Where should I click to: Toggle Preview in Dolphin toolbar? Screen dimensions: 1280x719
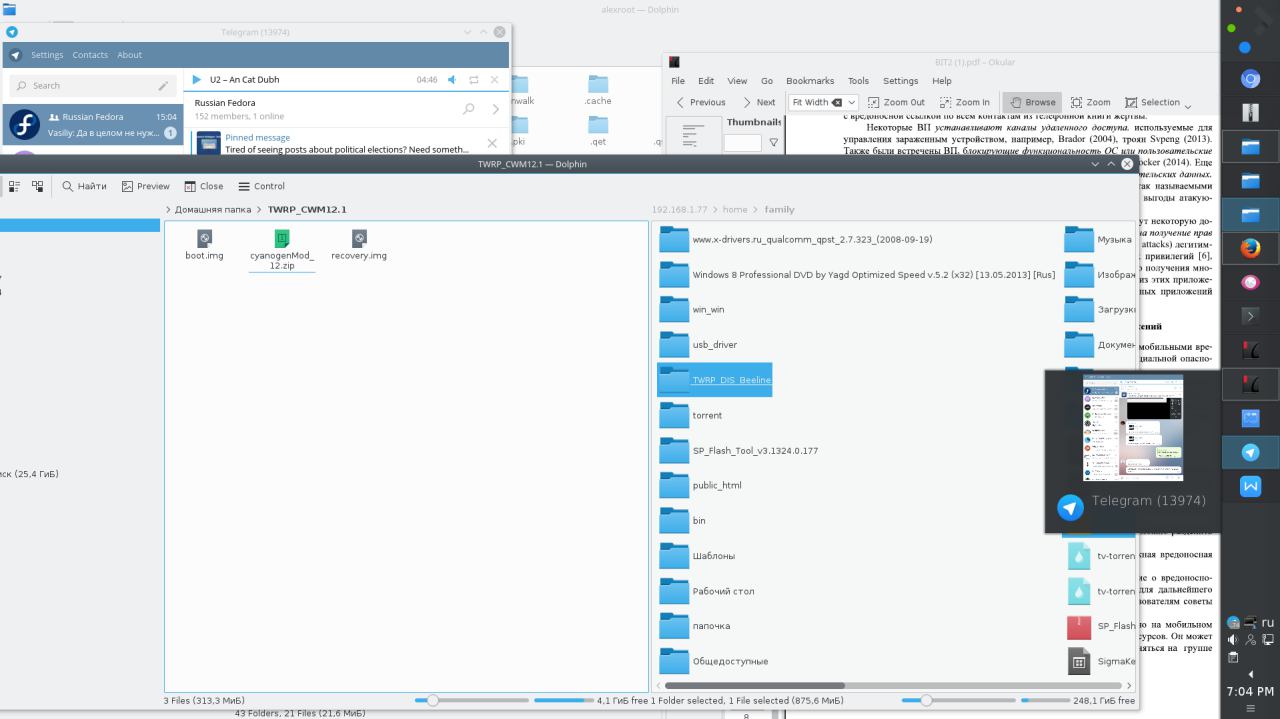(146, 186)
